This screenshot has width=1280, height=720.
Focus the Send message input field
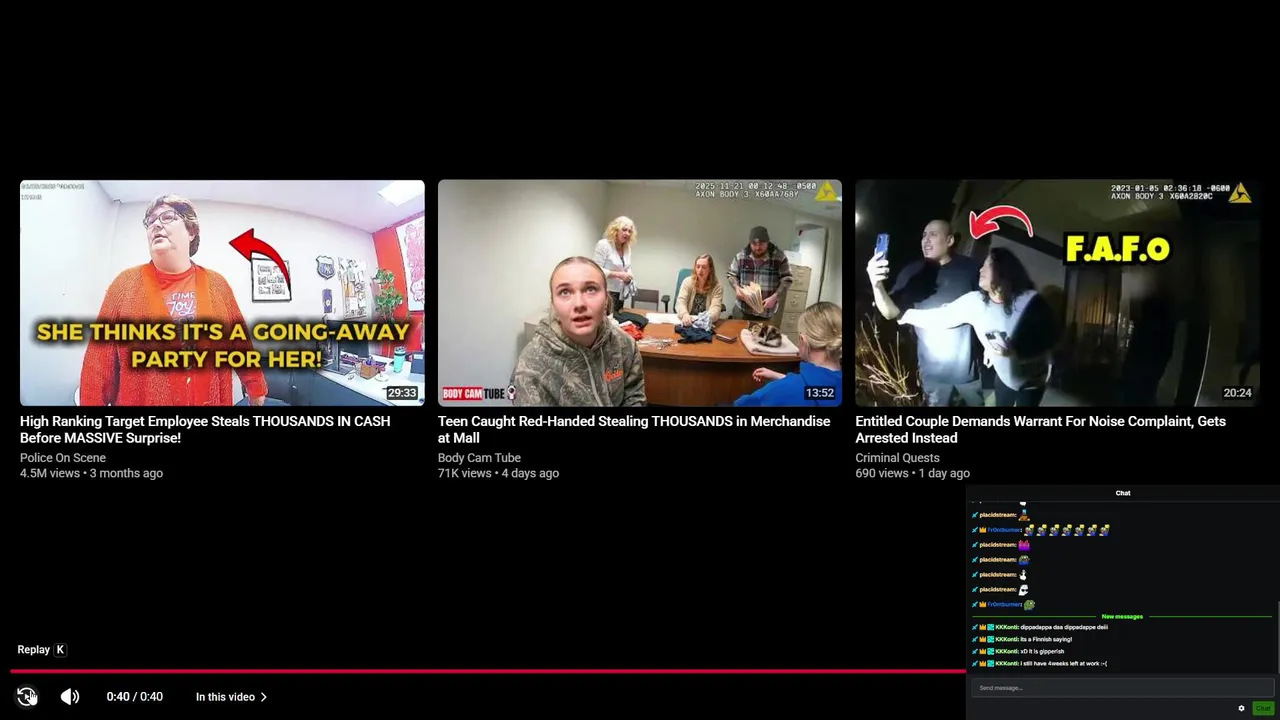point(1122,688)
